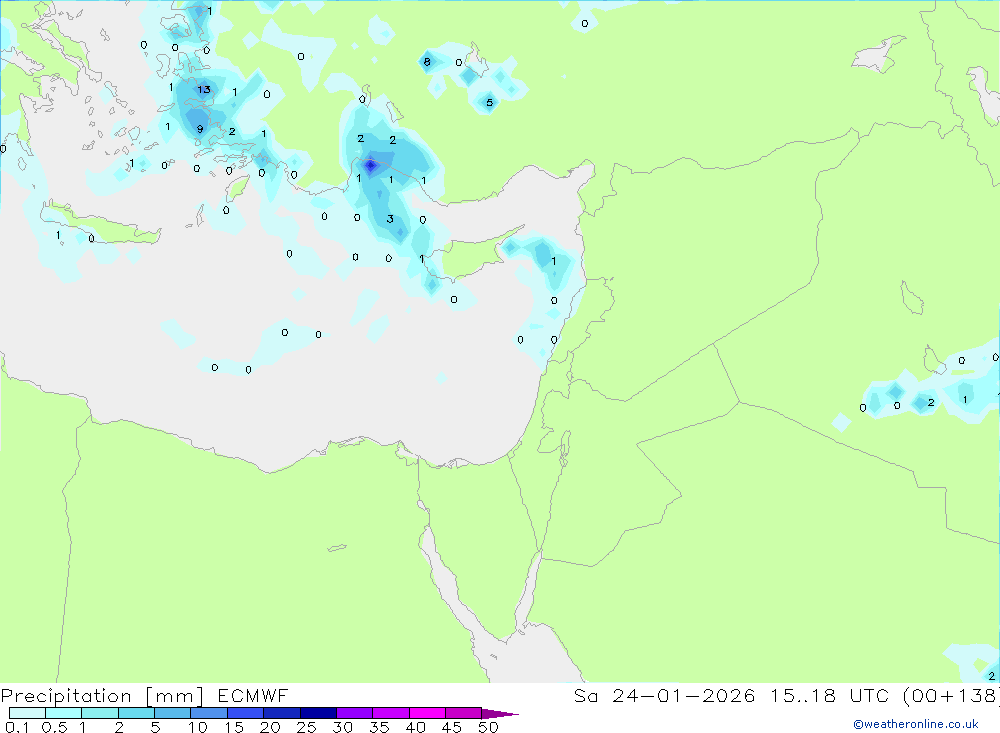Click the legend label '15'
1000x733 pixels.
(234, 727)
